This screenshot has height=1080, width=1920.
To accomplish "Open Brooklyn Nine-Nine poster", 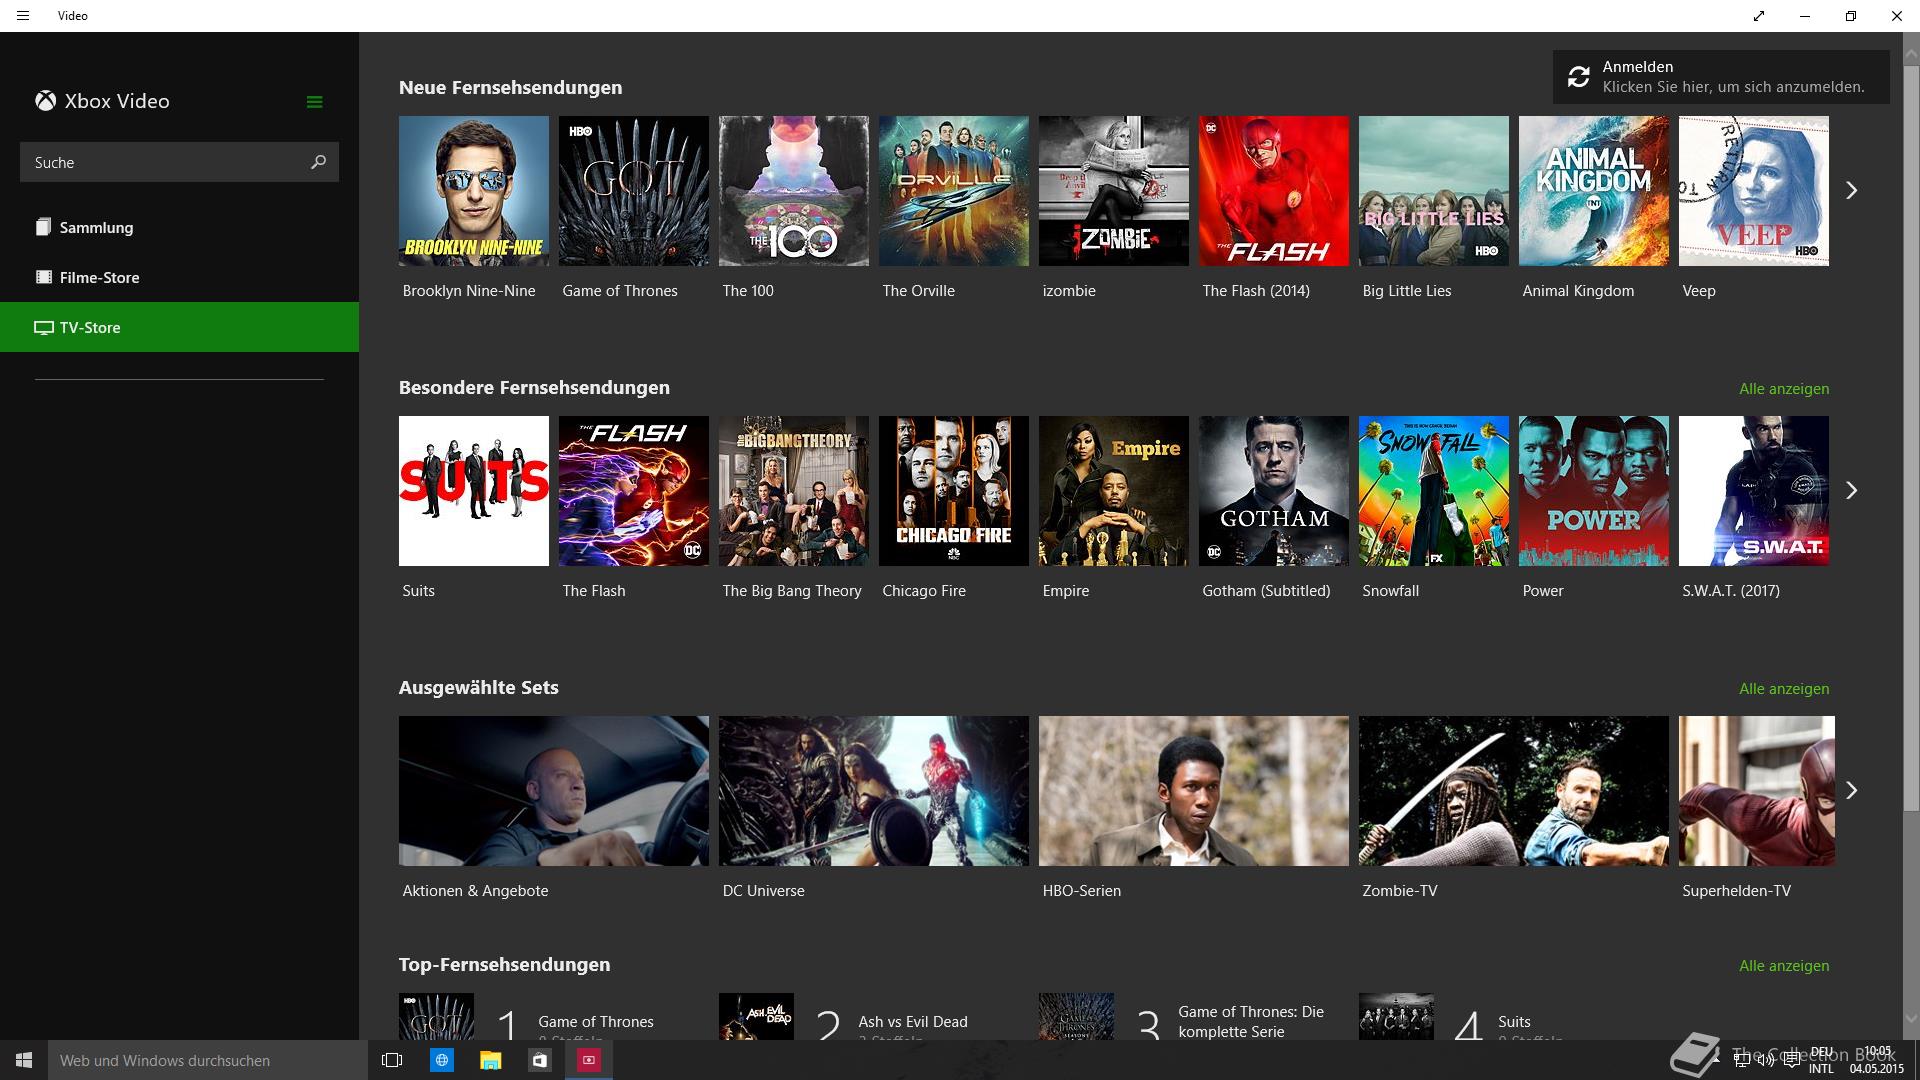I will tap(474, 191).
